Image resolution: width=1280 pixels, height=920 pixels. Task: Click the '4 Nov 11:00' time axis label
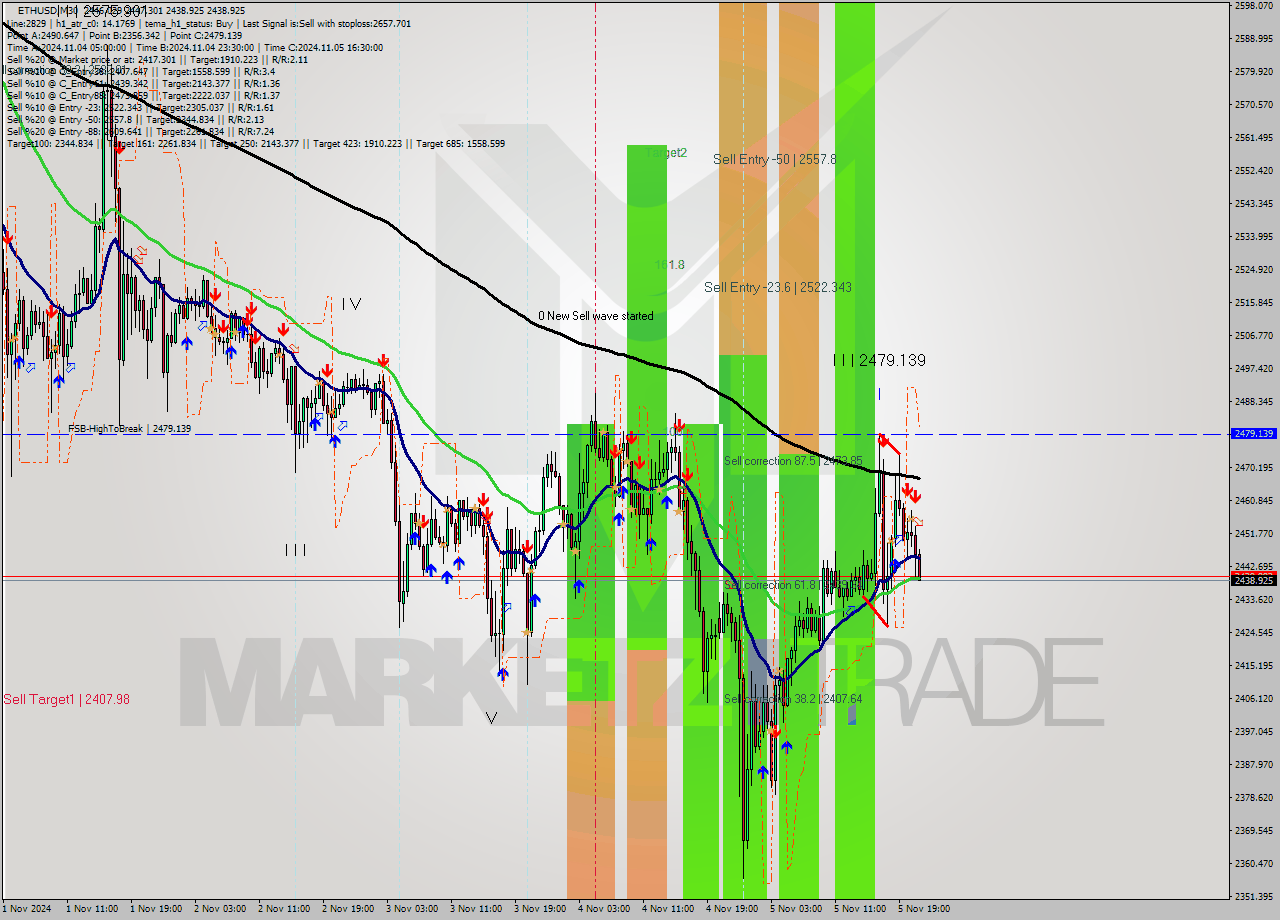pyautogui.click(x=668, y=909)
